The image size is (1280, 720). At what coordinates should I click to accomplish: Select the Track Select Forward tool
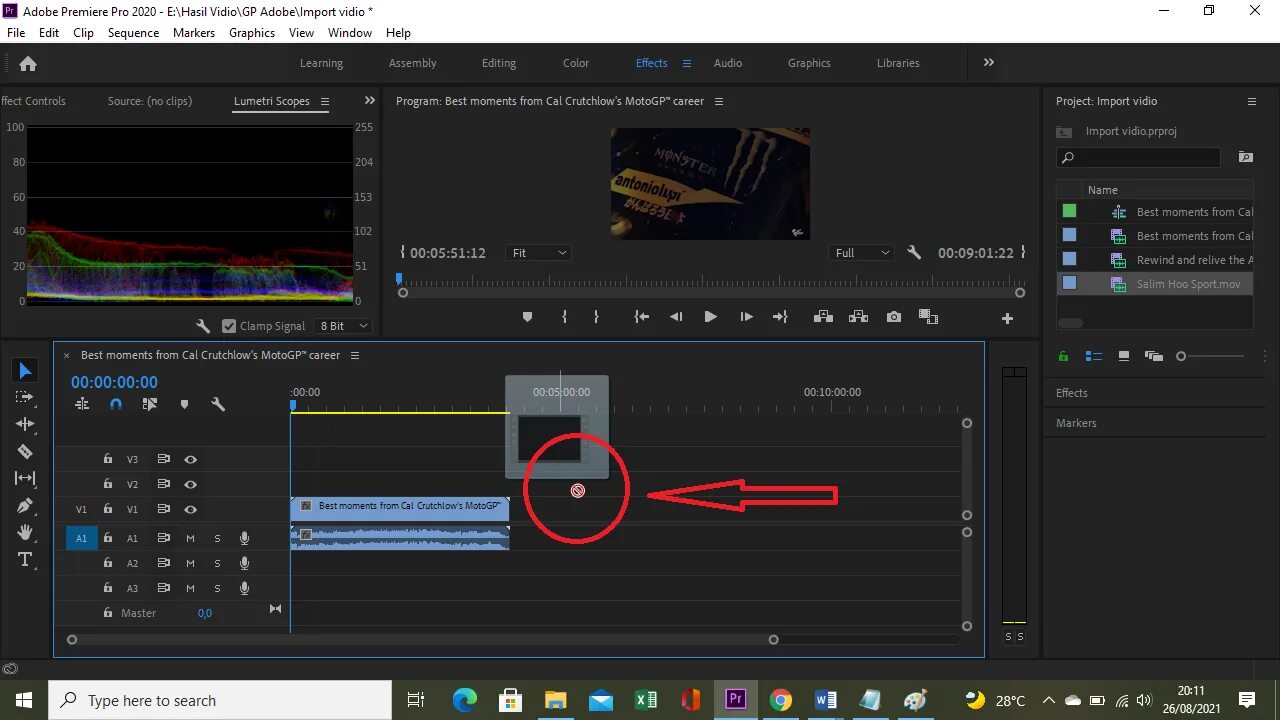25,397
